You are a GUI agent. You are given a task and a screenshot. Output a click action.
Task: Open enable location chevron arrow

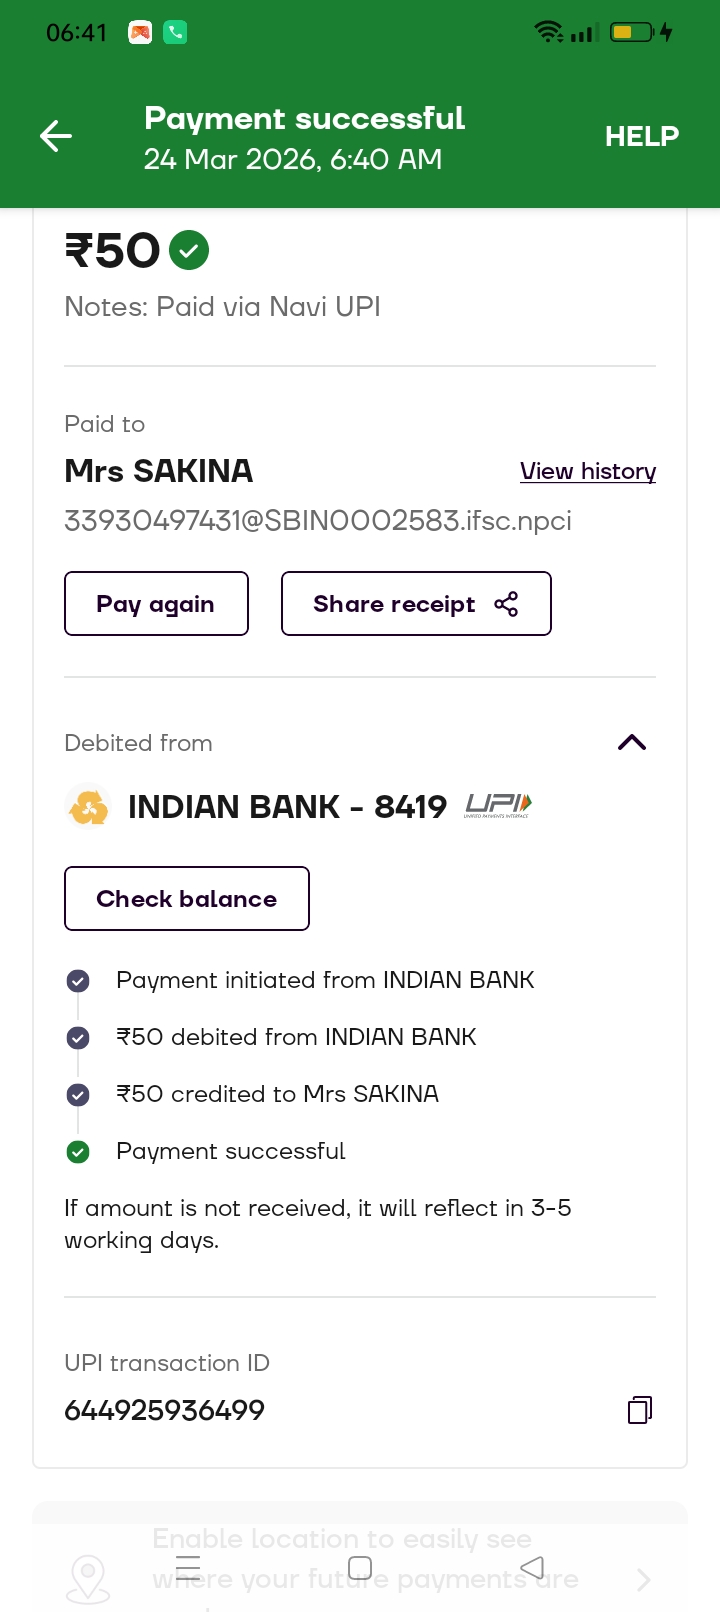point(643,1580)
